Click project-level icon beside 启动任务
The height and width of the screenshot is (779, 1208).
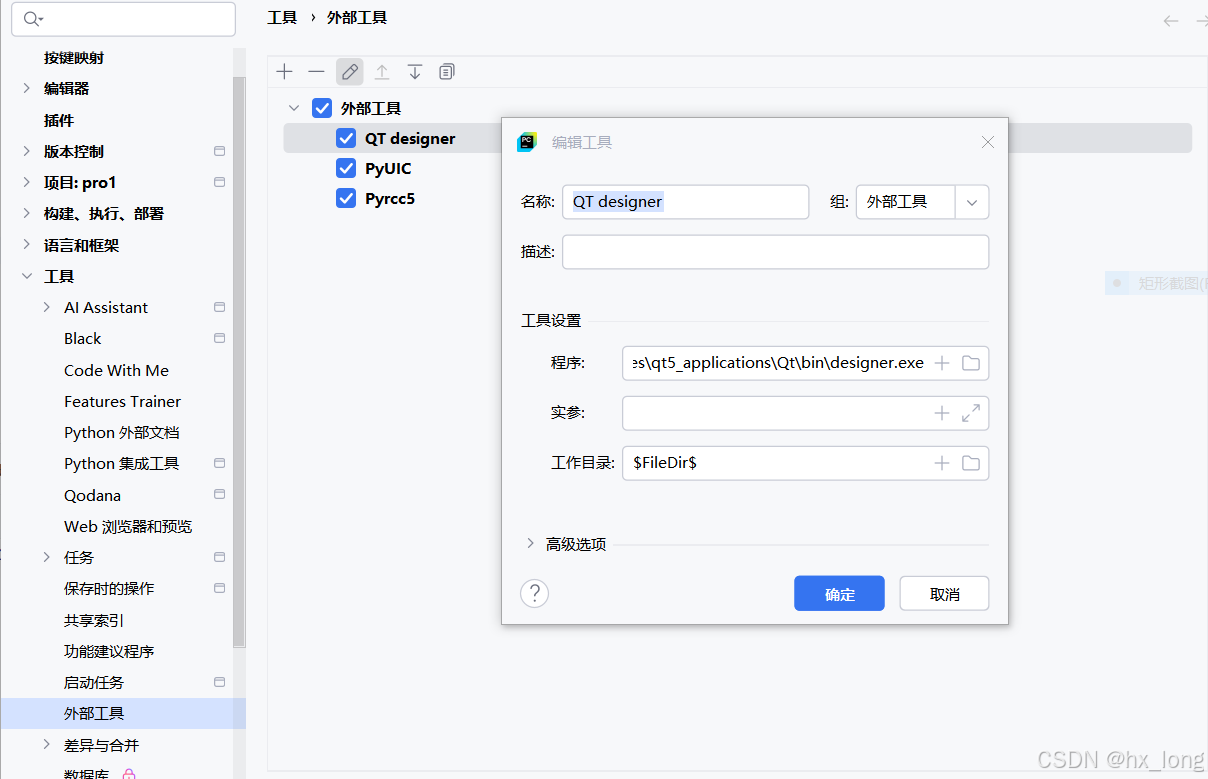pos(220,682)
